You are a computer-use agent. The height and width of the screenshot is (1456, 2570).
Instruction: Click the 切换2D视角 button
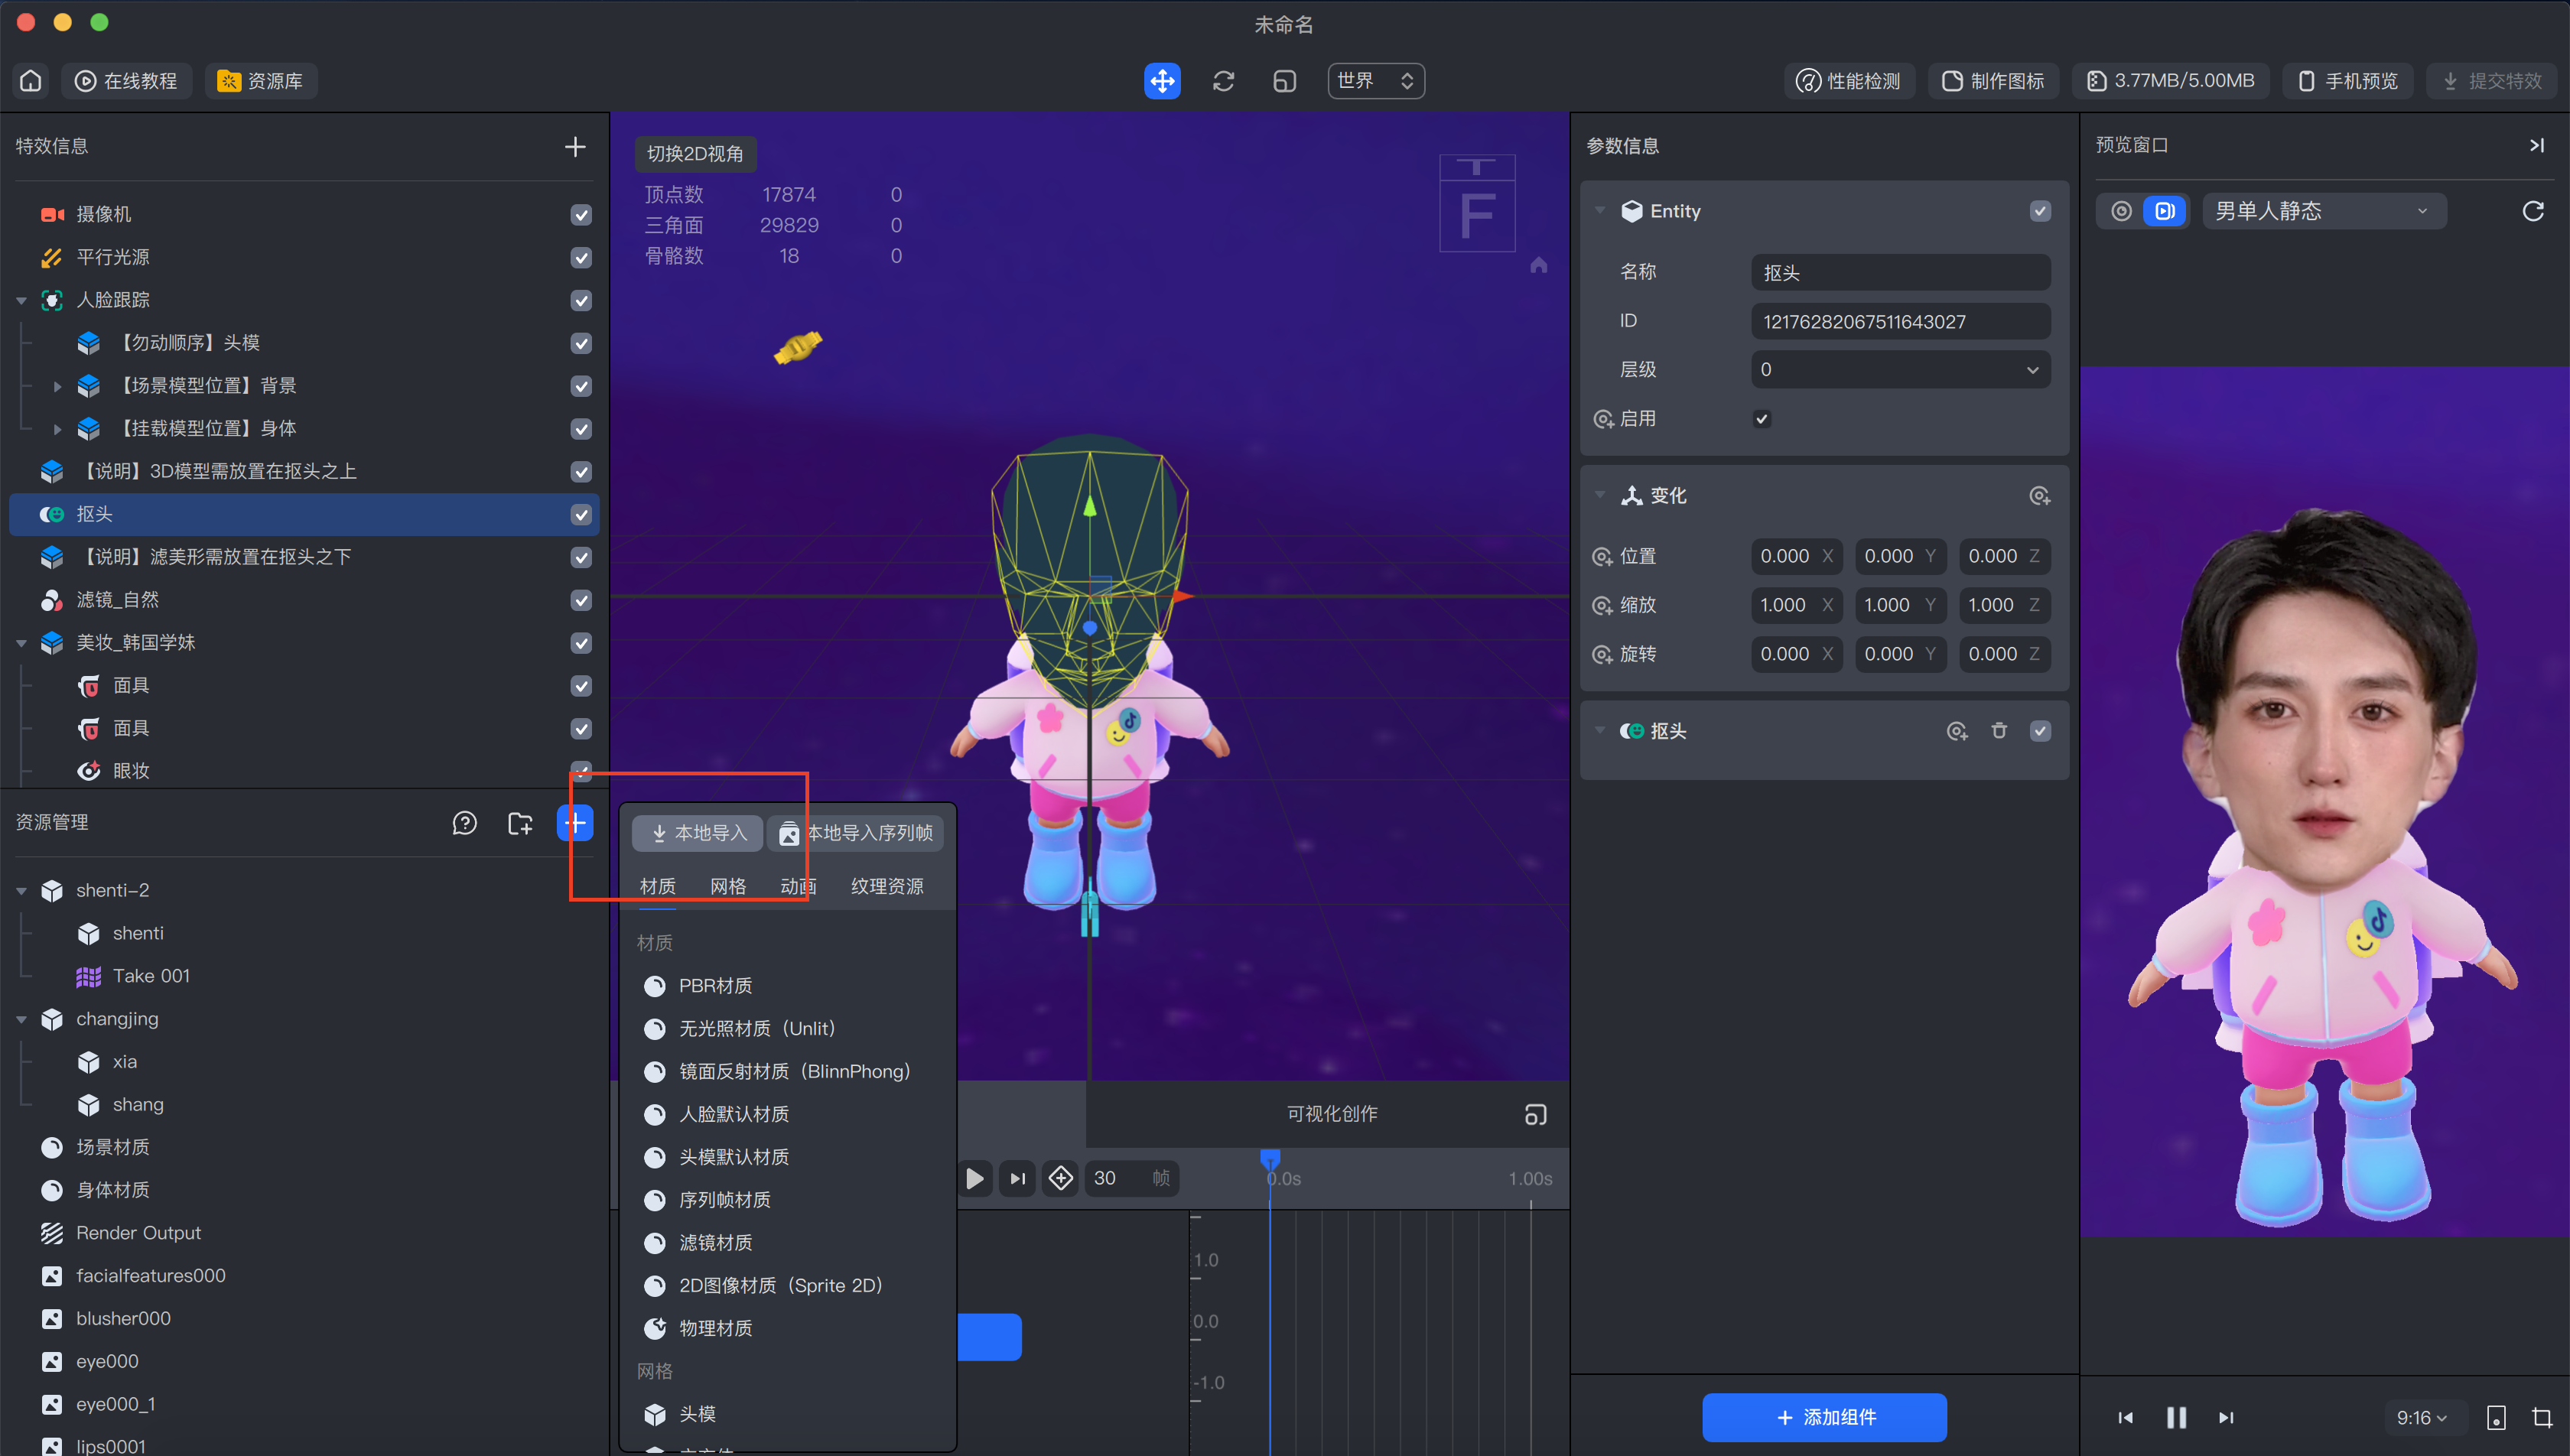[695, 153]
